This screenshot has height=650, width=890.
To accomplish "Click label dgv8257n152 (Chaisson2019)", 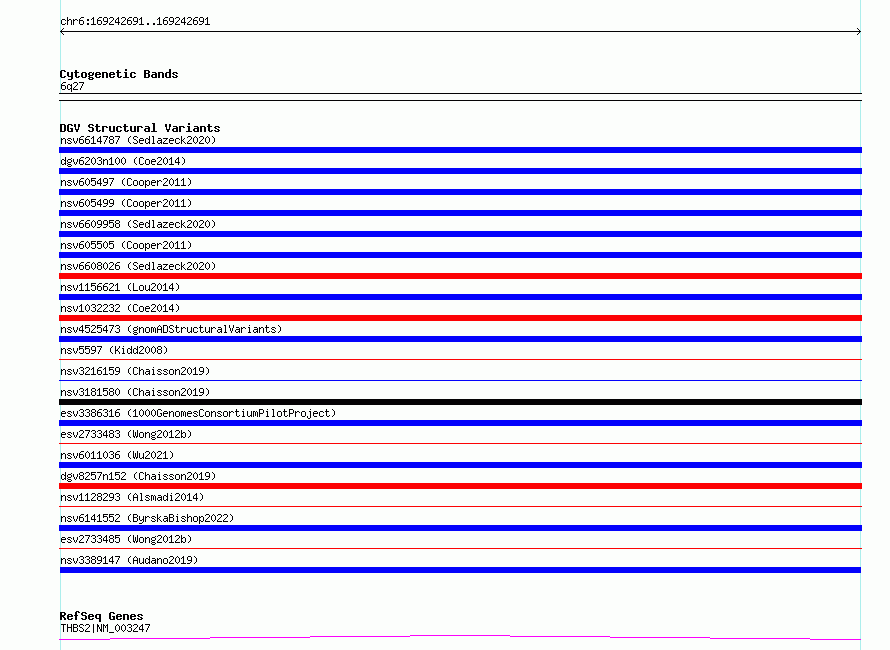I will [x=138, y=476].
